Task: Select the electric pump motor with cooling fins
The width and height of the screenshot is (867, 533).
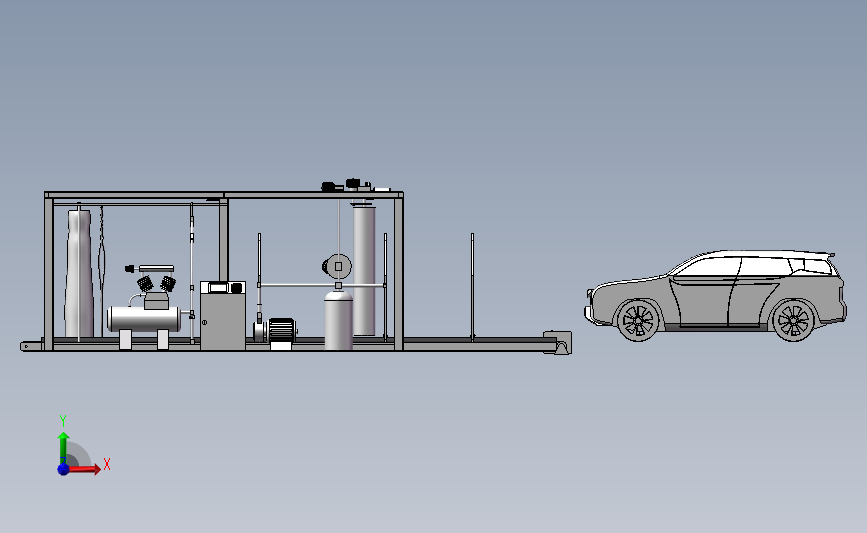Action: click(281, 330)
